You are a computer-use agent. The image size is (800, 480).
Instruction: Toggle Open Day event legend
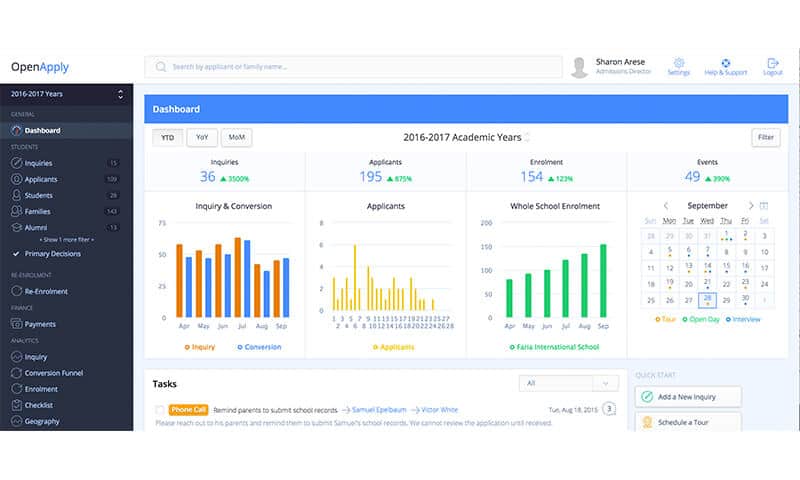(x=701, y=319)
